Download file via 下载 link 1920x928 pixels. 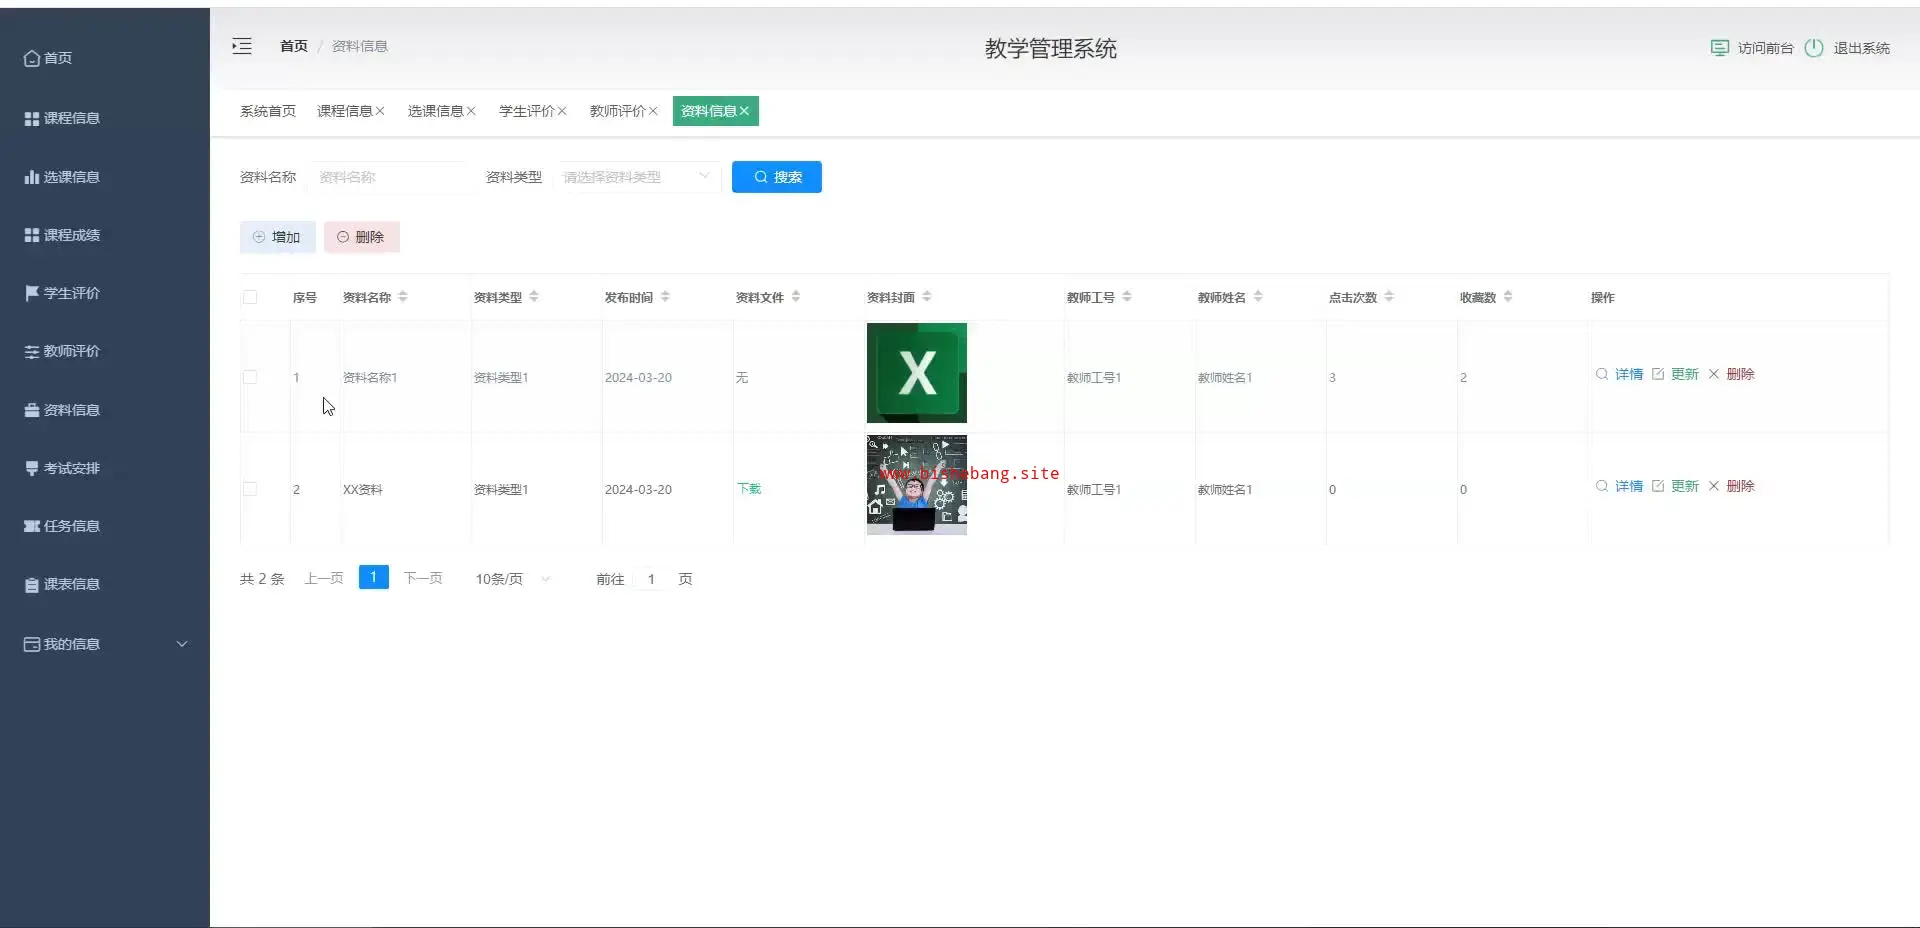point(749,489)
